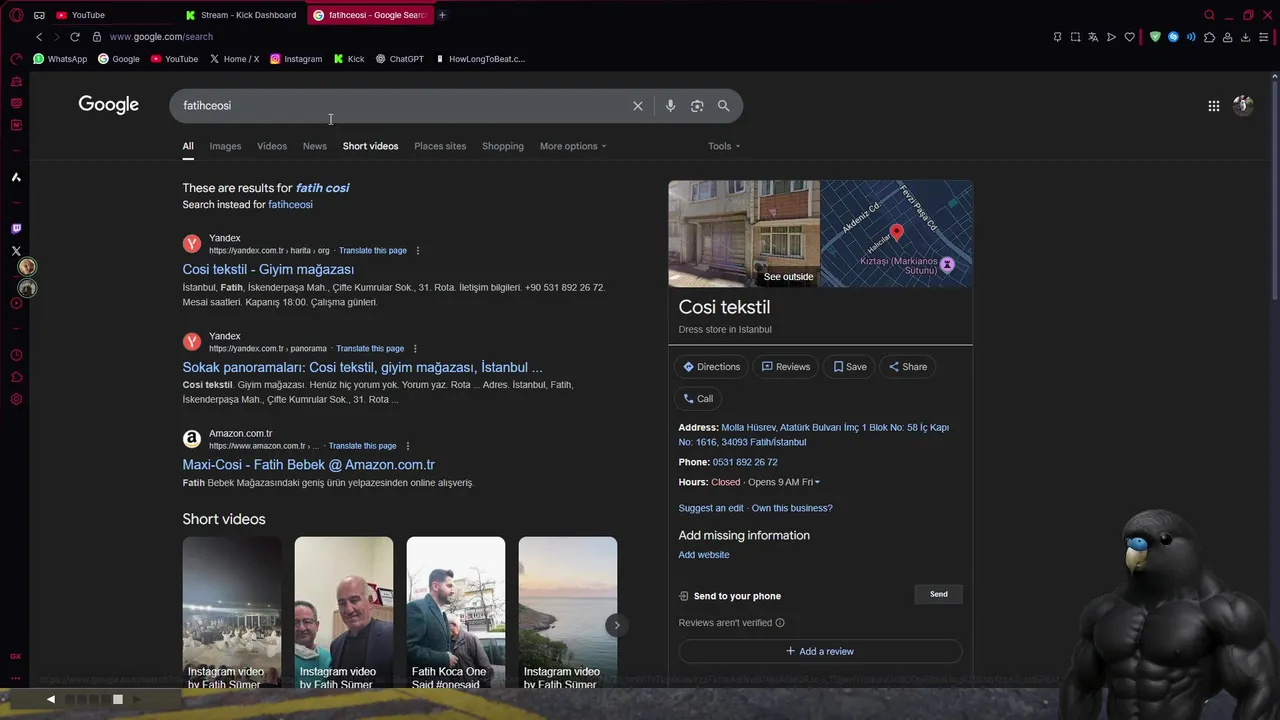1280x720 pixels.
Task: Open the AdGuard green shield extension
Action: tap(1155, 37)
